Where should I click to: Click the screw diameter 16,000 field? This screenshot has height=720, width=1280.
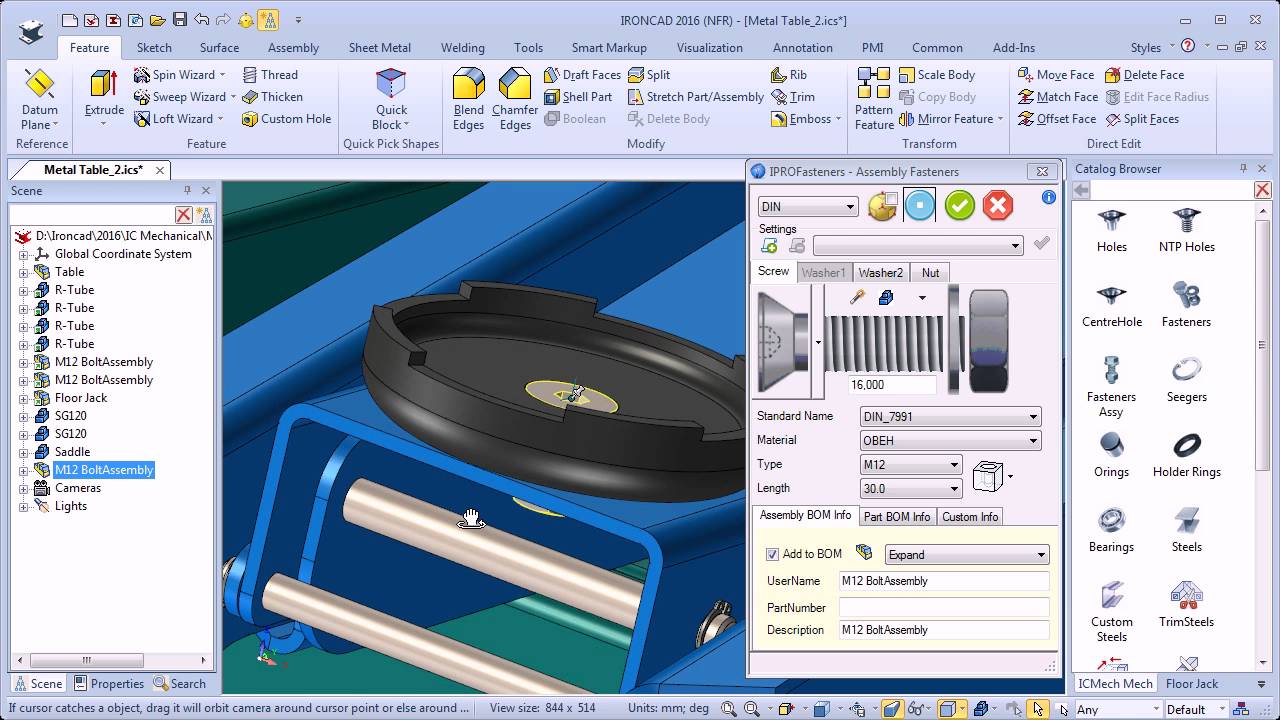891,385
